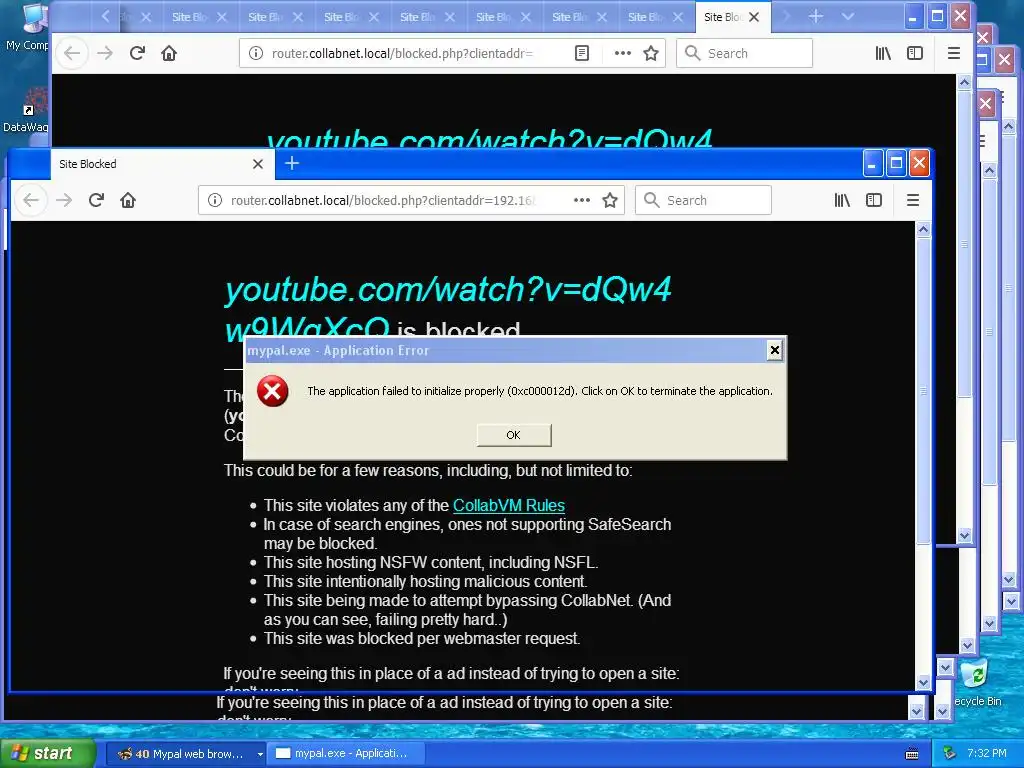Bookmark the page with the star in the back window
The width and height of the screenshot is (1024, 768).
click(x=651, y=53)
